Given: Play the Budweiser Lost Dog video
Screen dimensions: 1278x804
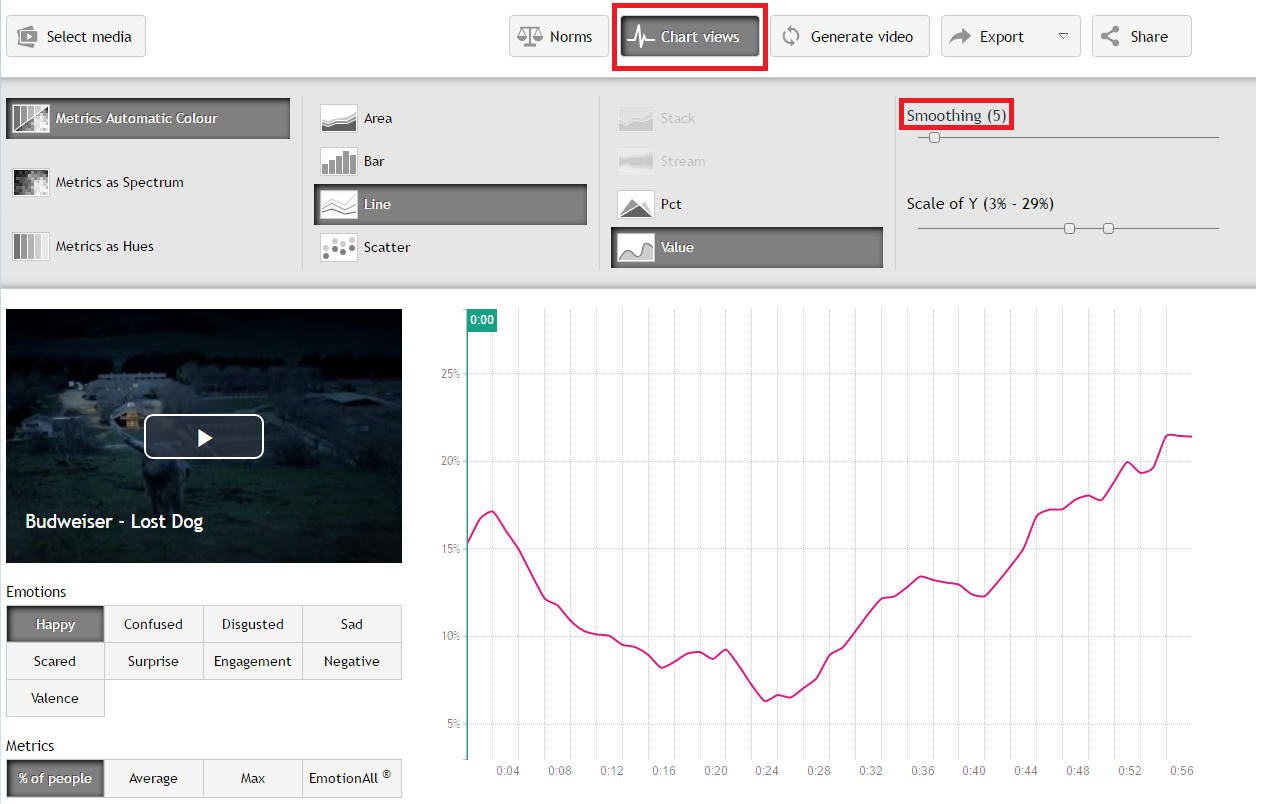Looking at the screenshot, I should coord(204,437).
